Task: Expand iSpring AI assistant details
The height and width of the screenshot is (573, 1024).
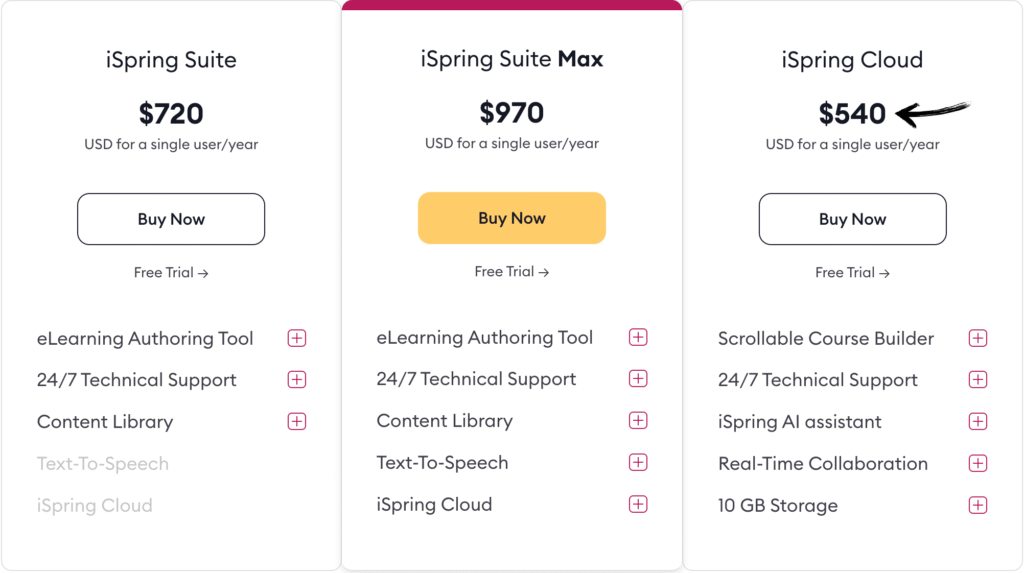Action: pos(978,422)
